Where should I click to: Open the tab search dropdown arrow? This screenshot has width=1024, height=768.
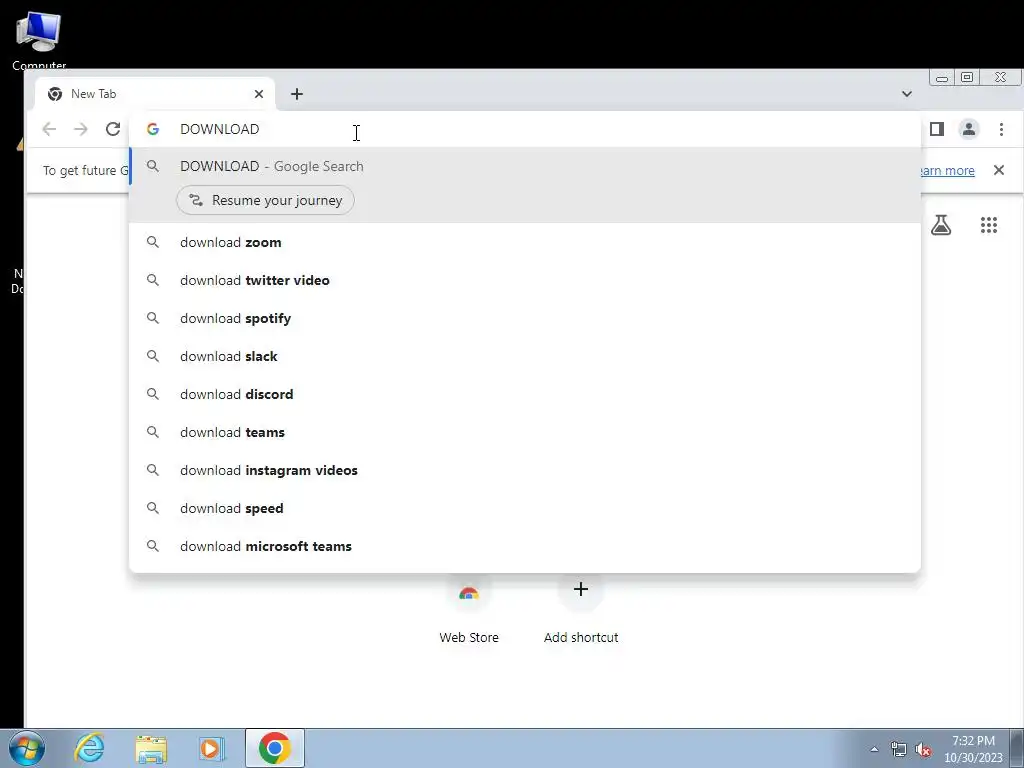907,94
